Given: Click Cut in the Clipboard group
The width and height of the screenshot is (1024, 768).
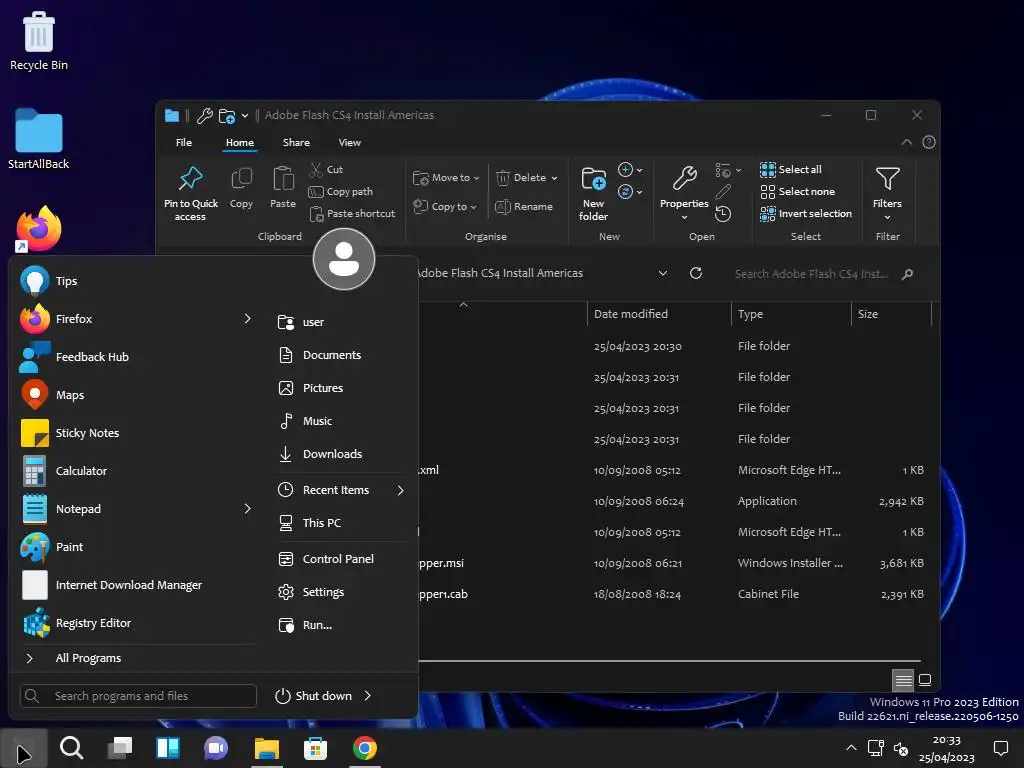Looking at the screenshot, I should pyautogui.click(x=327, y=169).
